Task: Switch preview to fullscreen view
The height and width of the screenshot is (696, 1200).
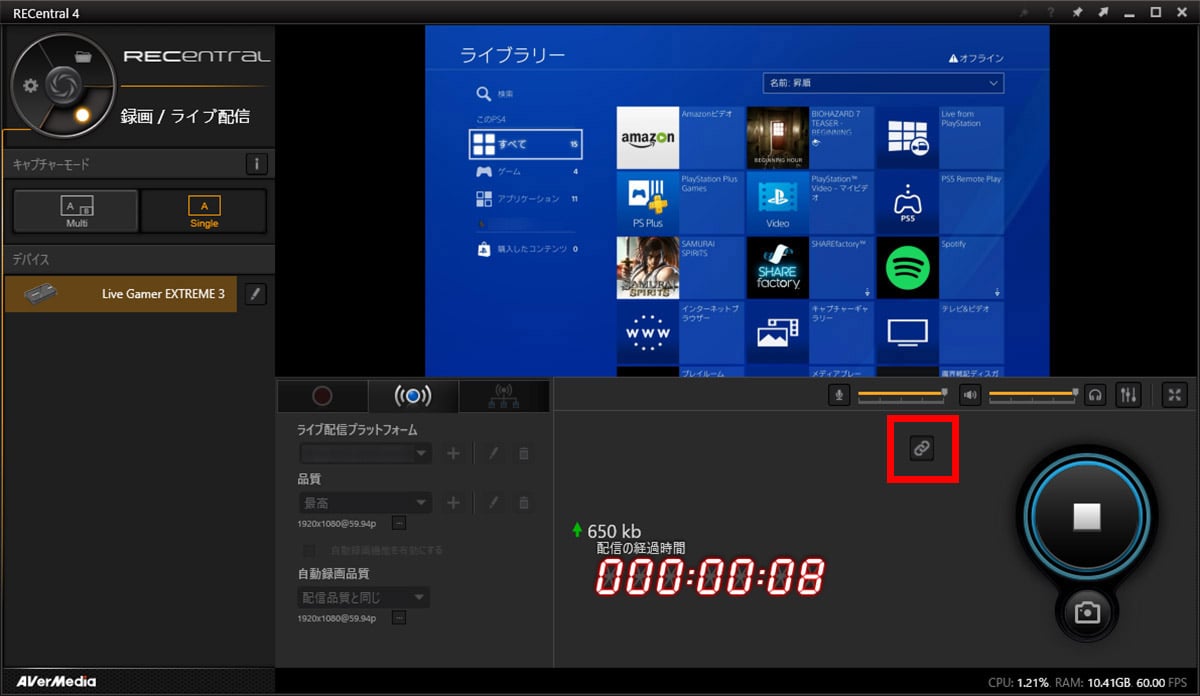Action: (x=1176, y=395)
